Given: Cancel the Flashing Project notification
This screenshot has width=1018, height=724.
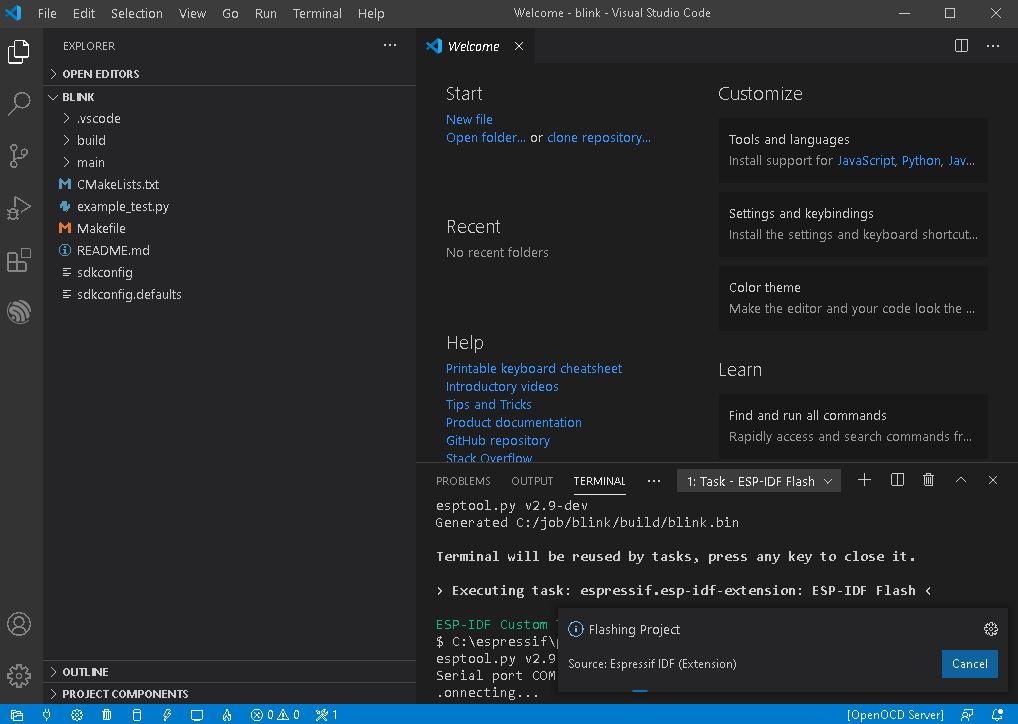Looking at the screenshot, I should (x=969, y=664).
